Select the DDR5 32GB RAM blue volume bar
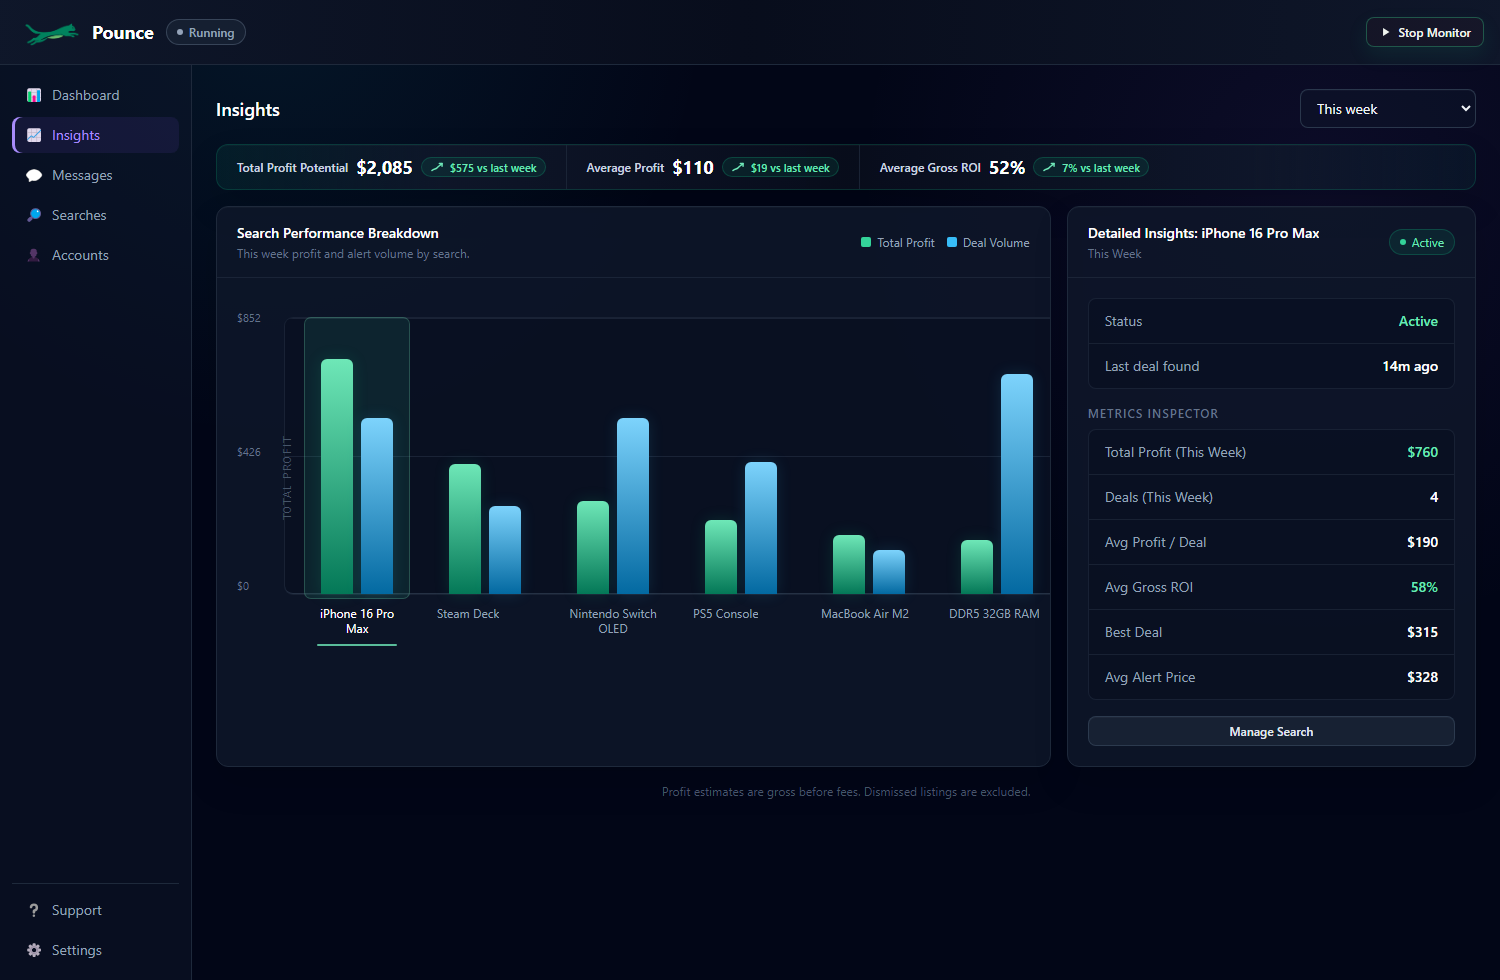Screen dimensions: 1500x980 pyautogui.click(x=1017, y=484)
